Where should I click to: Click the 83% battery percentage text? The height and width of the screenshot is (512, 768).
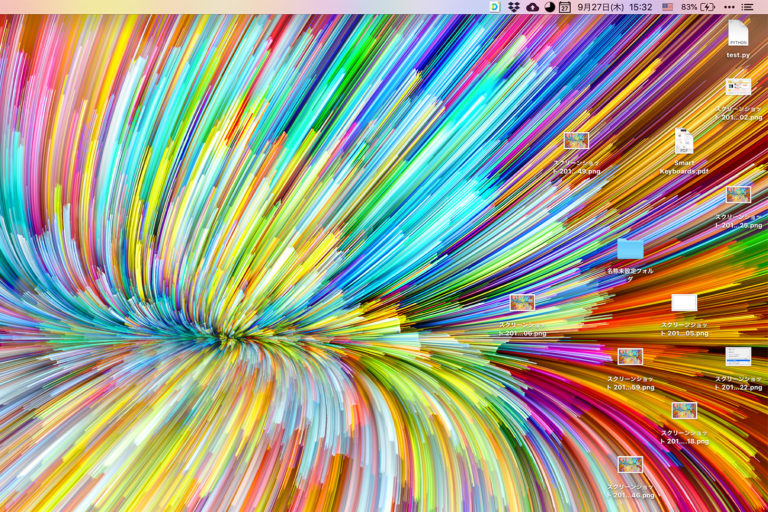coord(689,7)
